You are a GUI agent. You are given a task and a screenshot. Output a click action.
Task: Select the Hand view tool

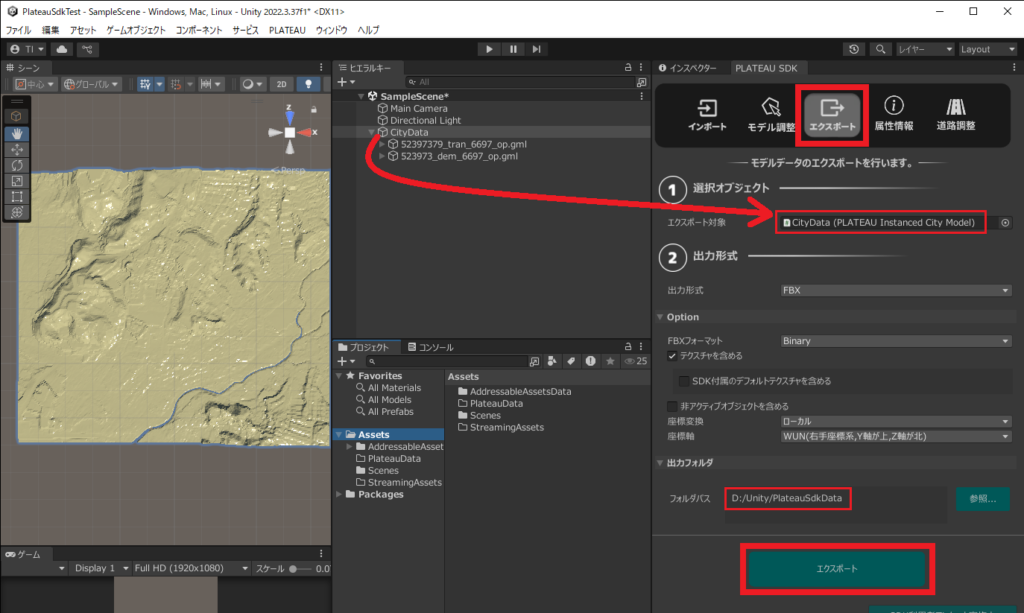[x=17, y=133]
